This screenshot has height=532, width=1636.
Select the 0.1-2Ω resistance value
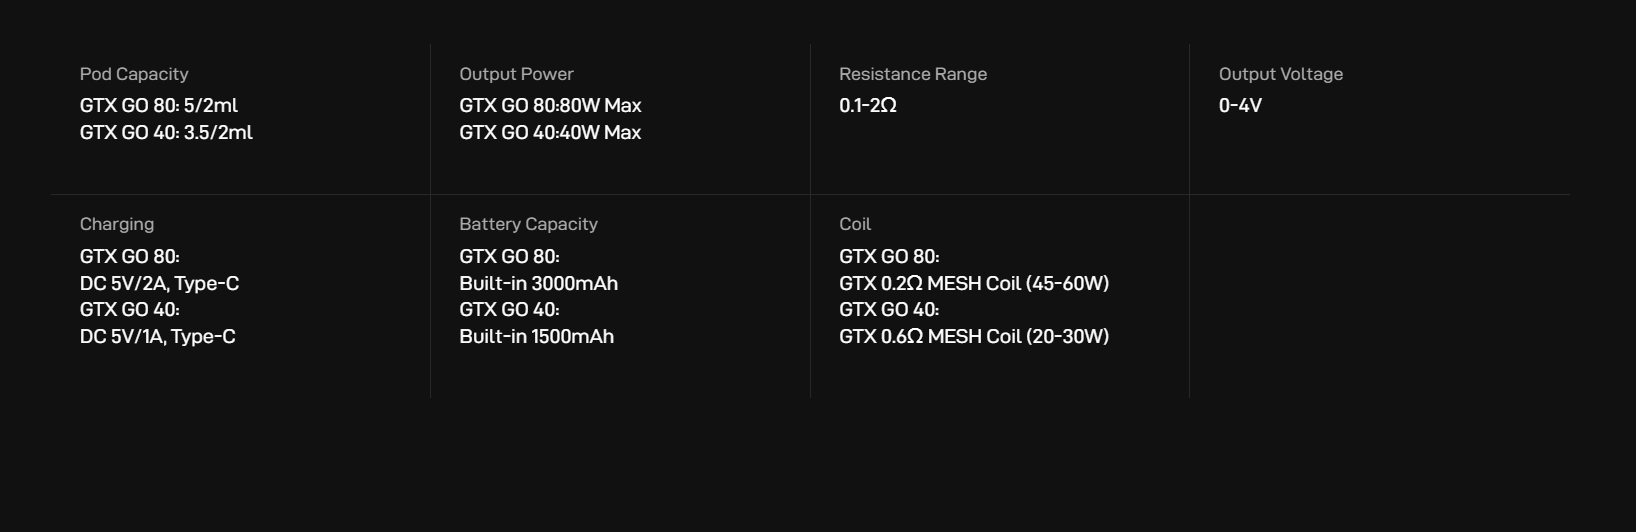point(868,105)
